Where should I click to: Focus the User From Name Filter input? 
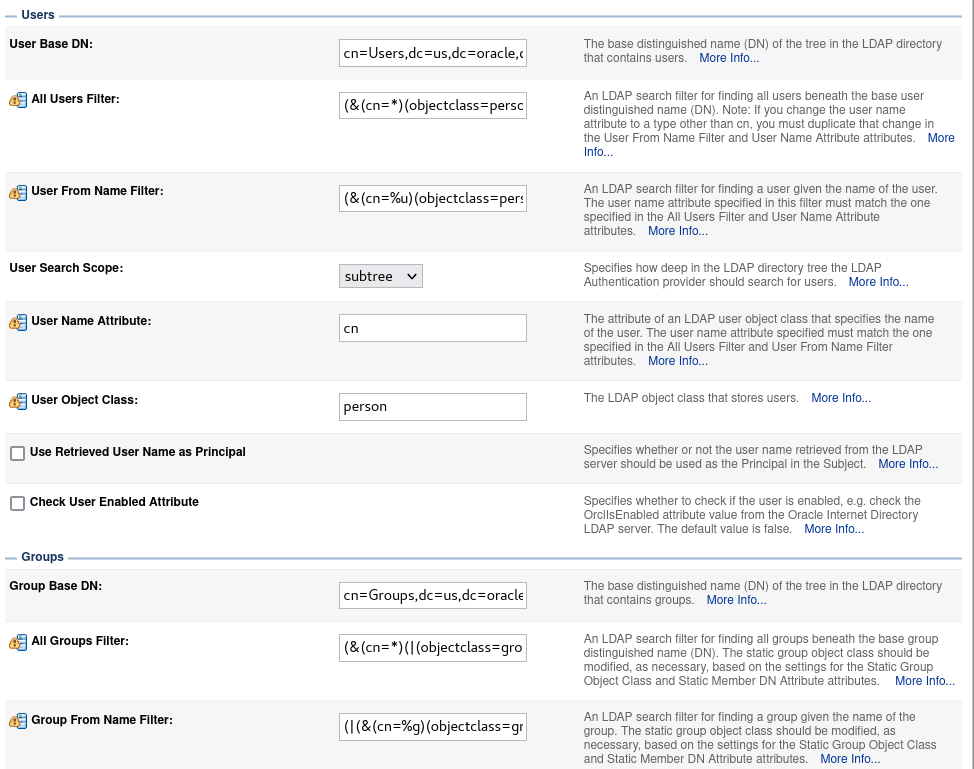(x=432, y=198)
